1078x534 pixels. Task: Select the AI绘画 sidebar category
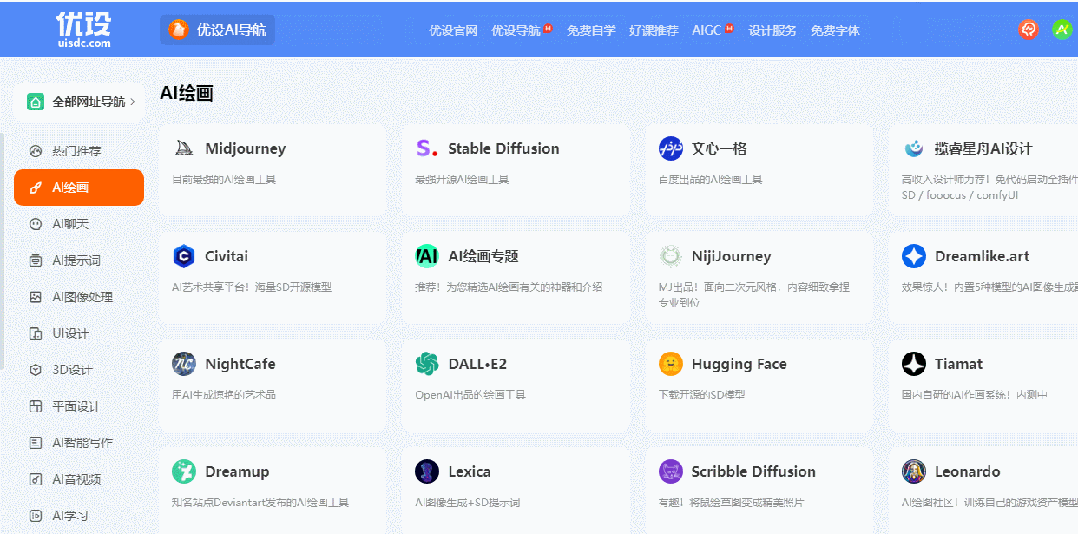click(x=79, y=188)
